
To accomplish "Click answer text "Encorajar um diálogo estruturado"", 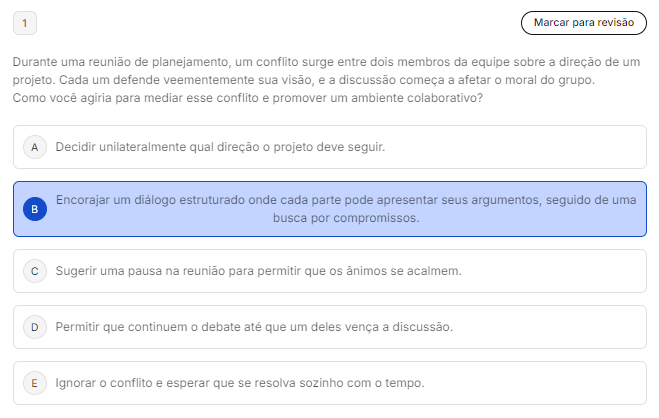I will [200, 200].
